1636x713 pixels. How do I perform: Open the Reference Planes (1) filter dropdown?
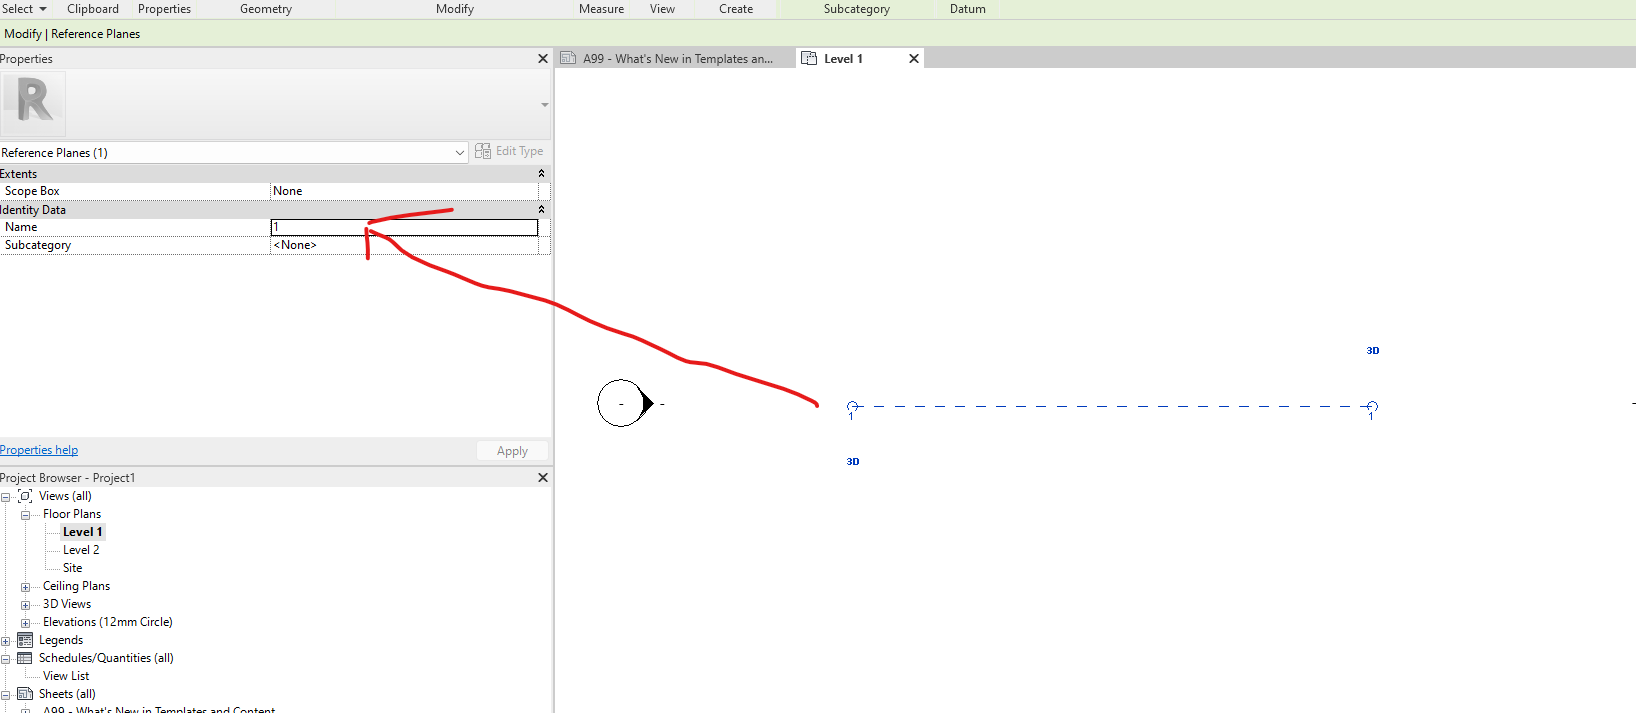coord(460,153)
